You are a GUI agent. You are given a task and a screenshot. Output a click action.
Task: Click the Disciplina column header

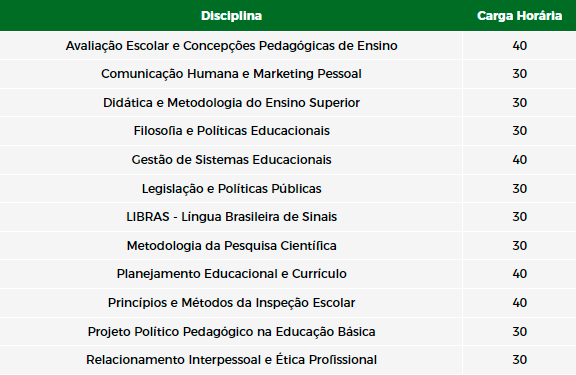click(231, 16)
